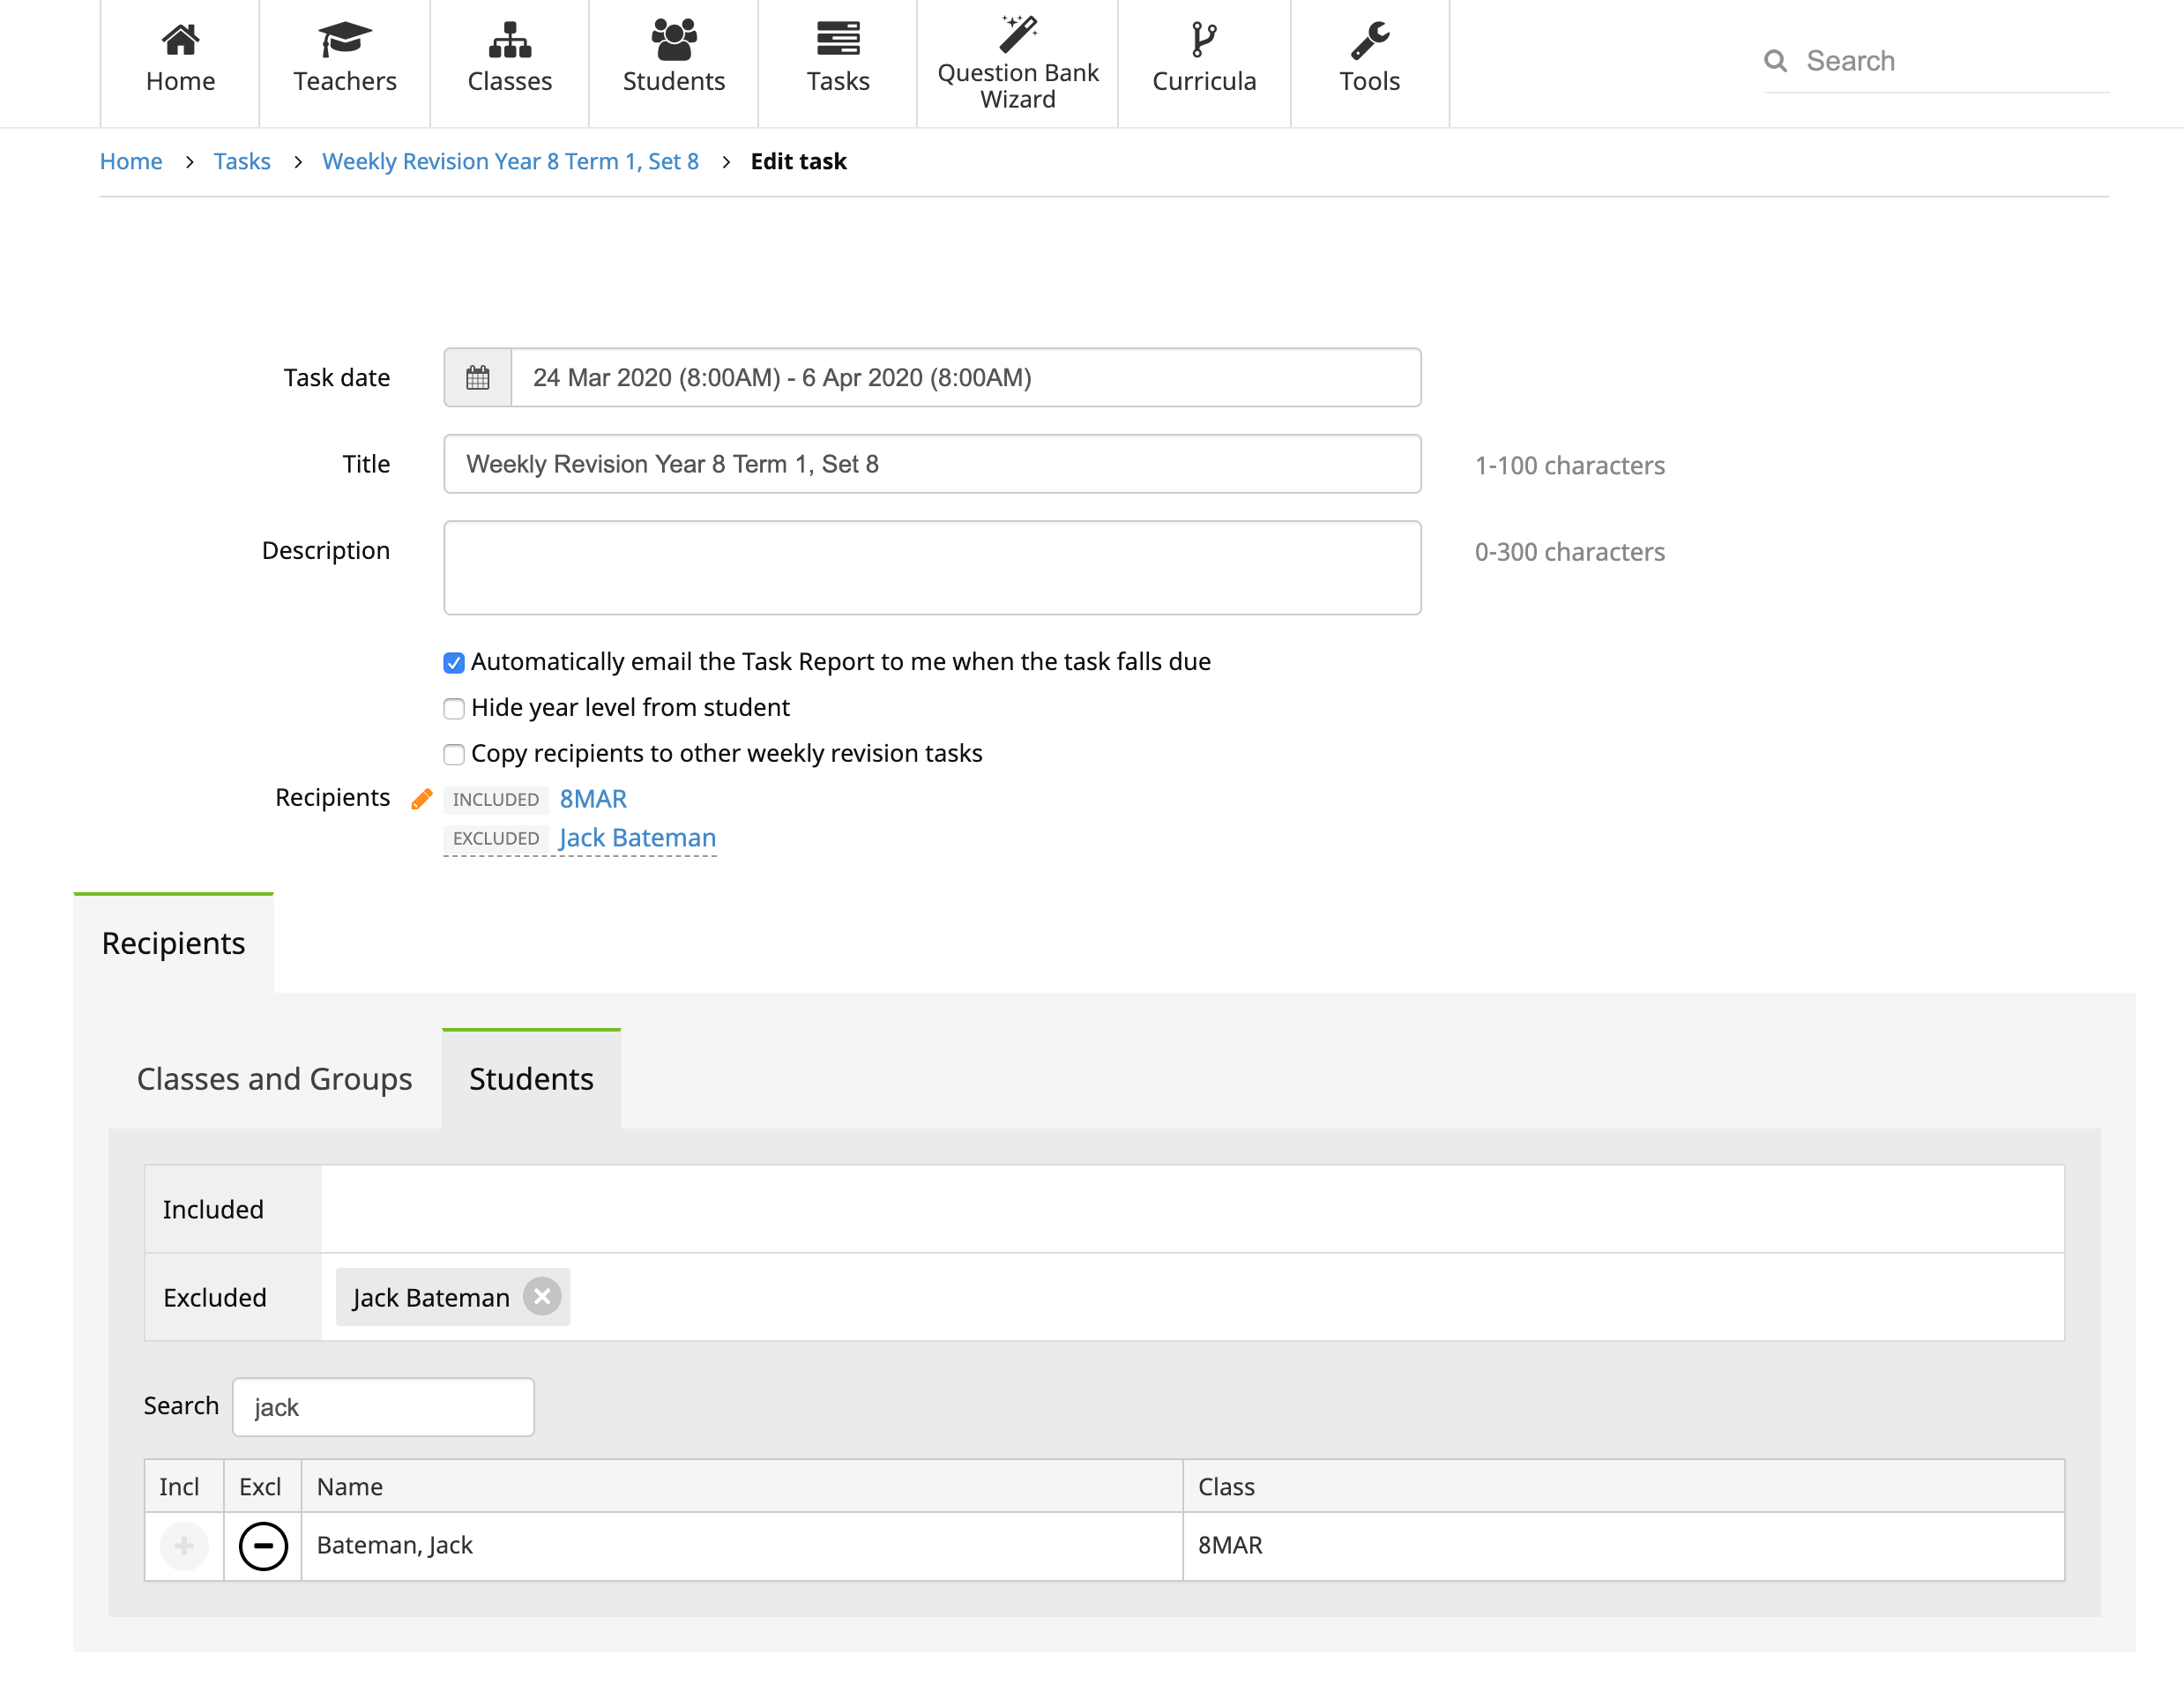Uncheck Automatically email the Task Report
Image resolution: width=2184 pixels, height=1684 pixels.
point(454,662)
